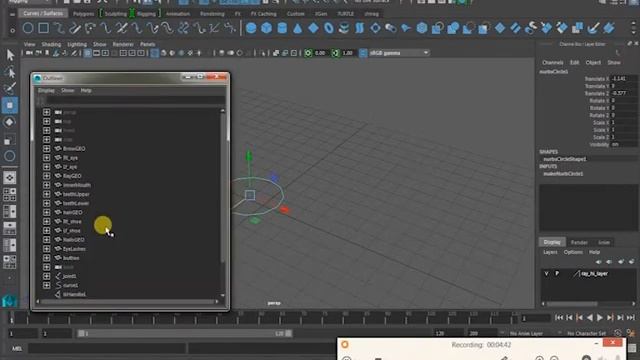
Task: Activate the Rotate tool in toolbox
Action: coord(10,122)
